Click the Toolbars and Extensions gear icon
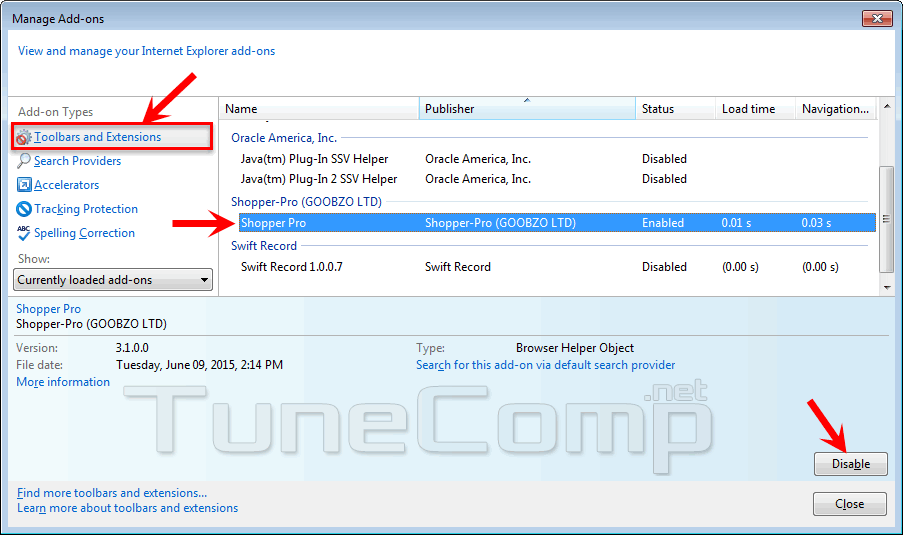Viewport: 903px width, 535px height. tap(24, 137)
